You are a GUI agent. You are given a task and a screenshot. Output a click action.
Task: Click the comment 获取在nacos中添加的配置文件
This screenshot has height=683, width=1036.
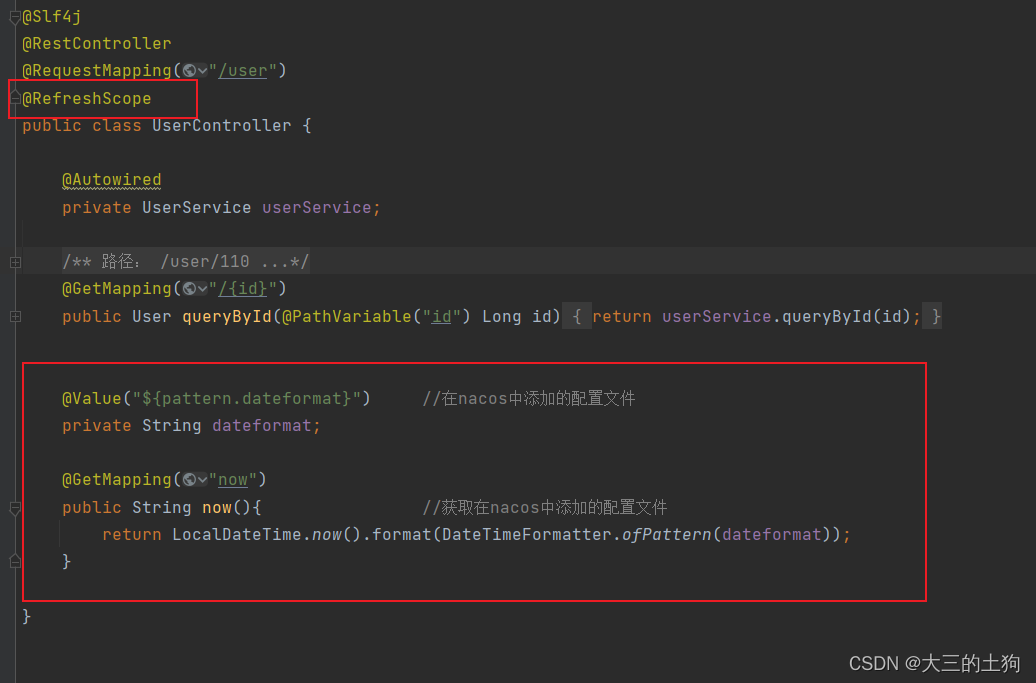544,507
